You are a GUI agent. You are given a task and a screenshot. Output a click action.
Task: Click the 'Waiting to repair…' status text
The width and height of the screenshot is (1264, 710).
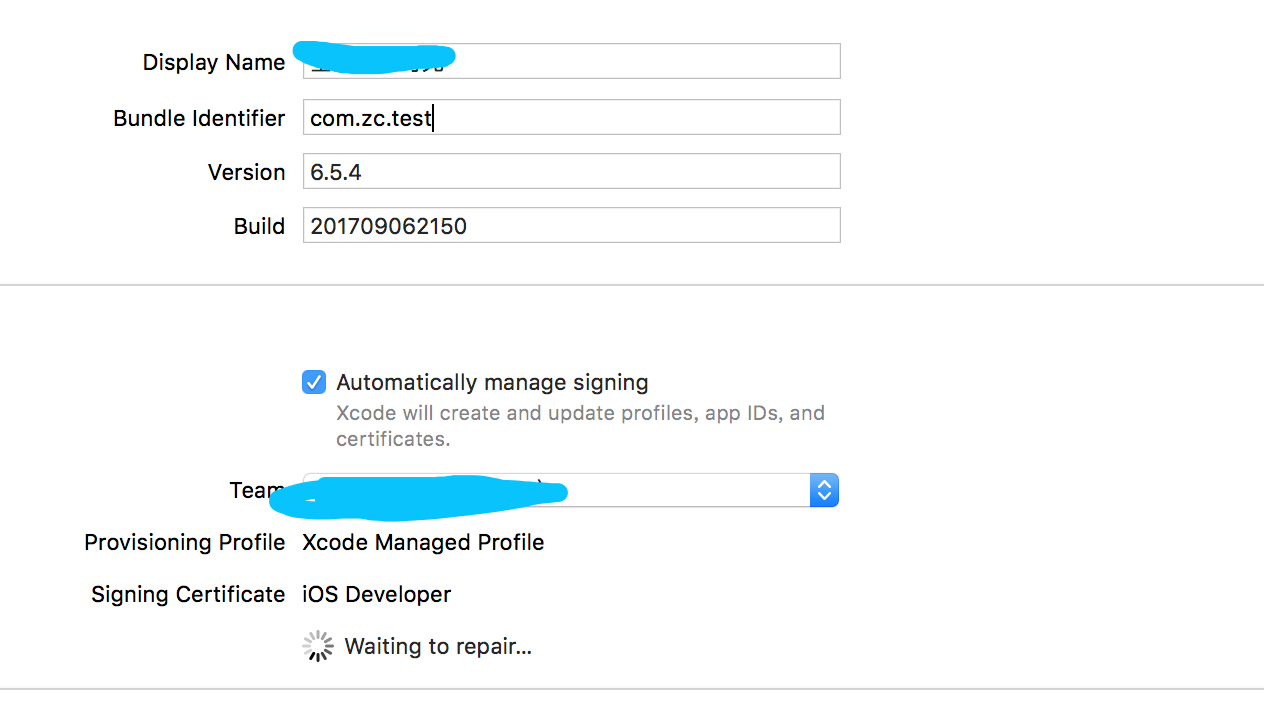point(438,646)
